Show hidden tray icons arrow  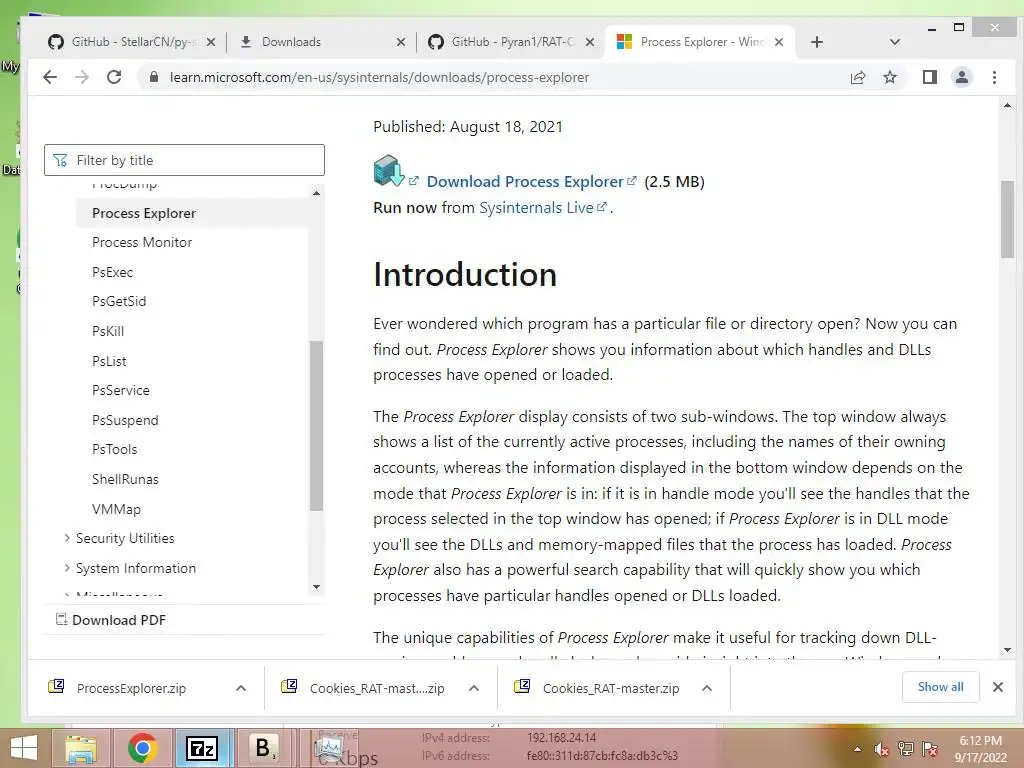pos(857,749)
